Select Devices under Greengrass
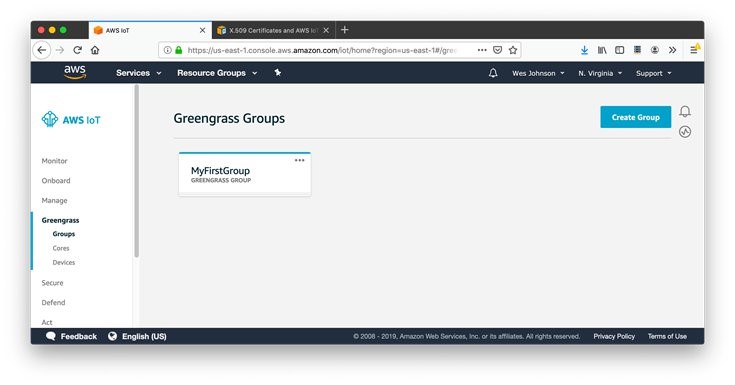This screenshot has height=385, width=735. (x=64, y=262)
